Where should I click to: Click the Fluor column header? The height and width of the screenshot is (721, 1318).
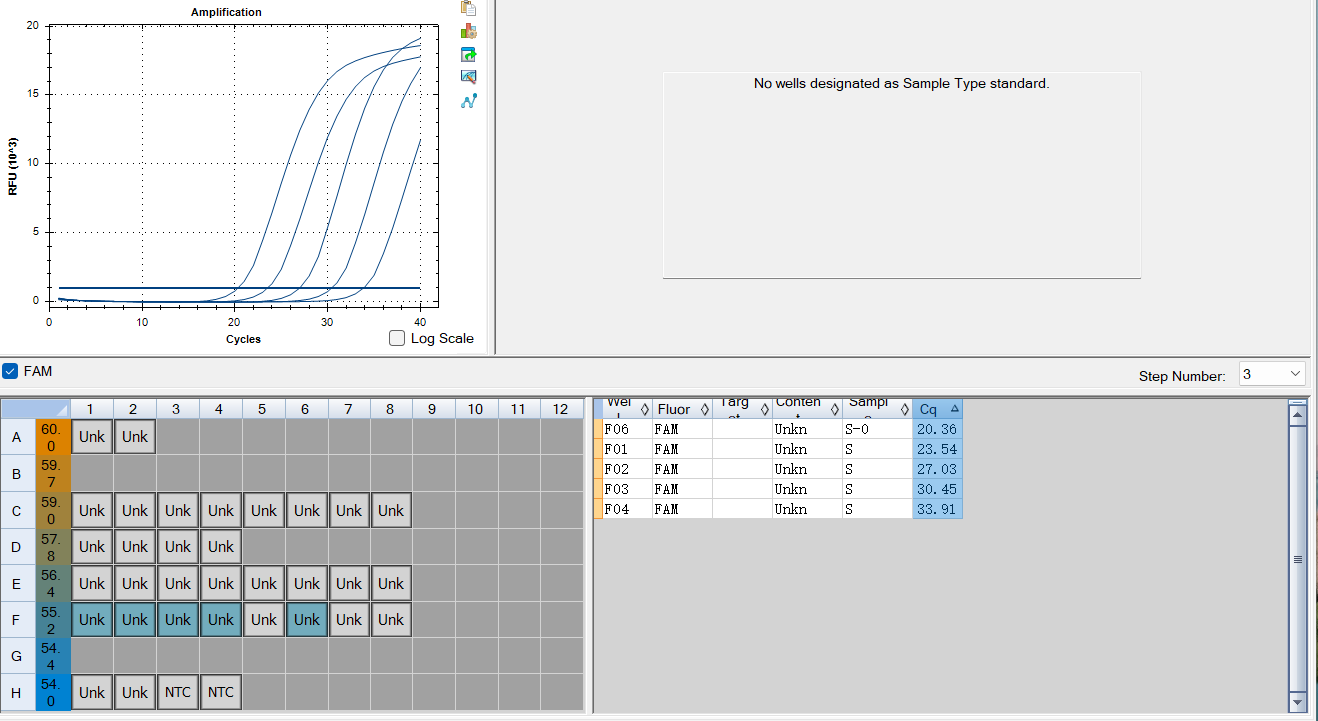pyautogui.click(x=682, y=409)
